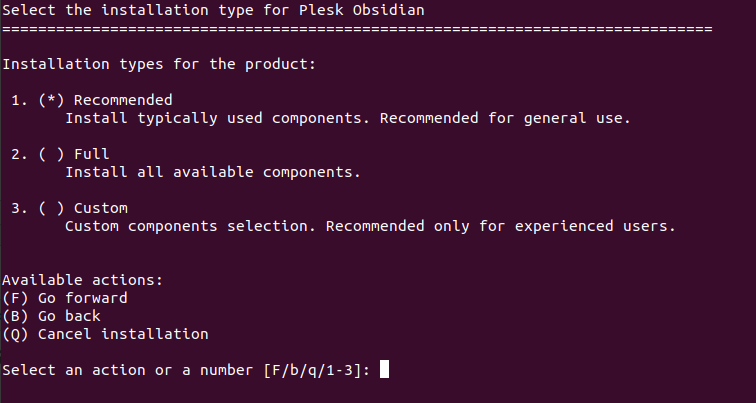The width and height of the screenshot is (756, 403).
Task: Click the terminal cursor block after the prompt
Action: [384, 370]
